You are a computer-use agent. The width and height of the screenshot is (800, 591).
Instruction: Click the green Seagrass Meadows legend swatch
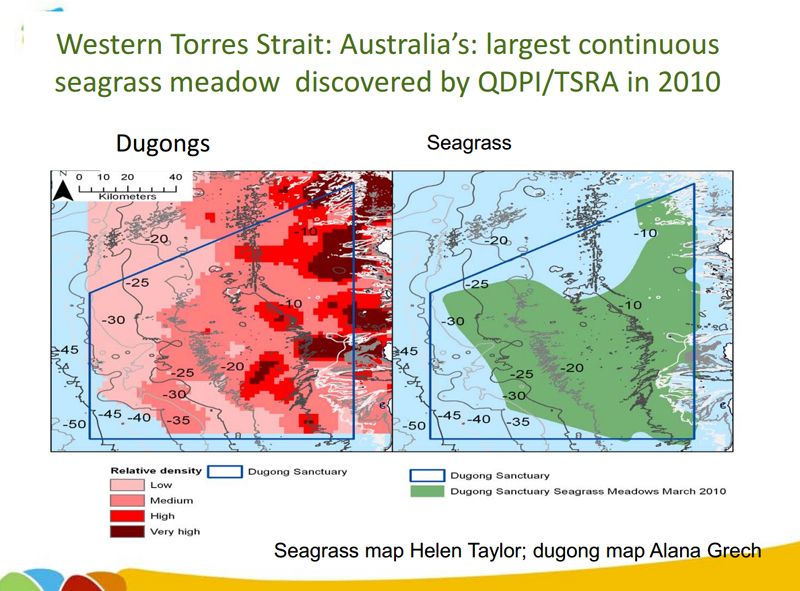click(x=427, y=491)
